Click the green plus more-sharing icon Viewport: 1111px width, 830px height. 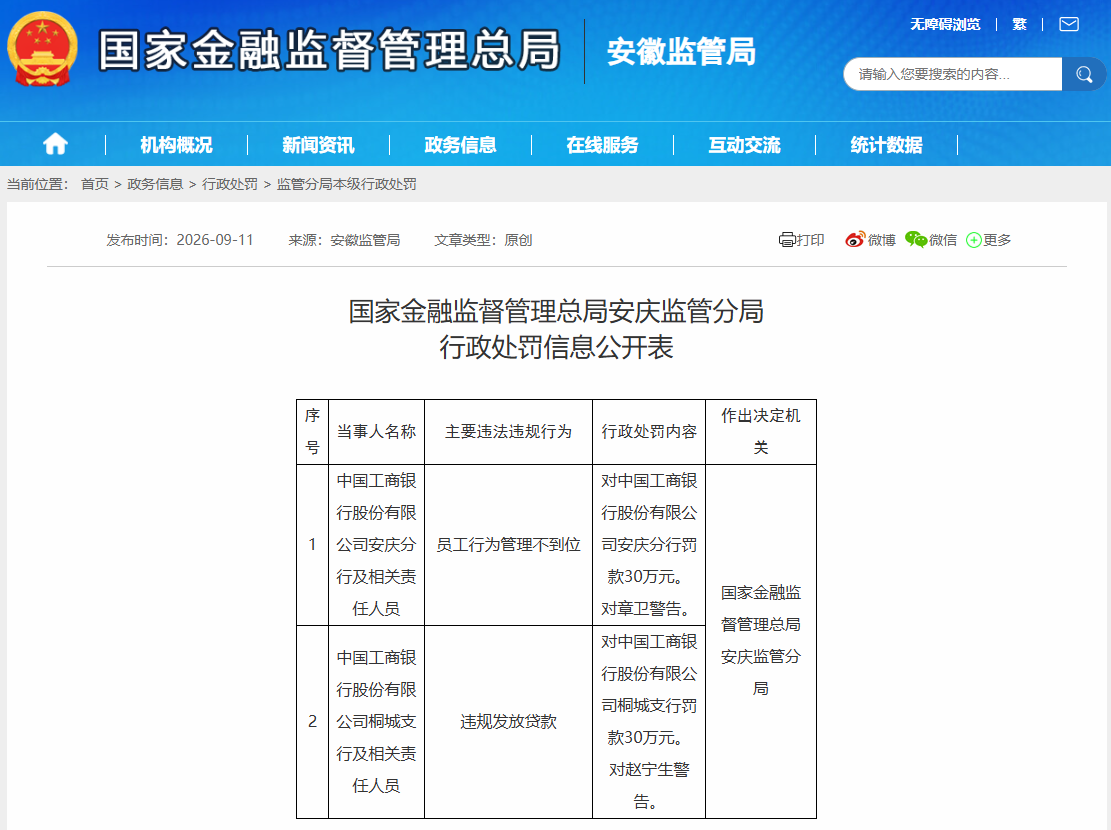[974, 240]
